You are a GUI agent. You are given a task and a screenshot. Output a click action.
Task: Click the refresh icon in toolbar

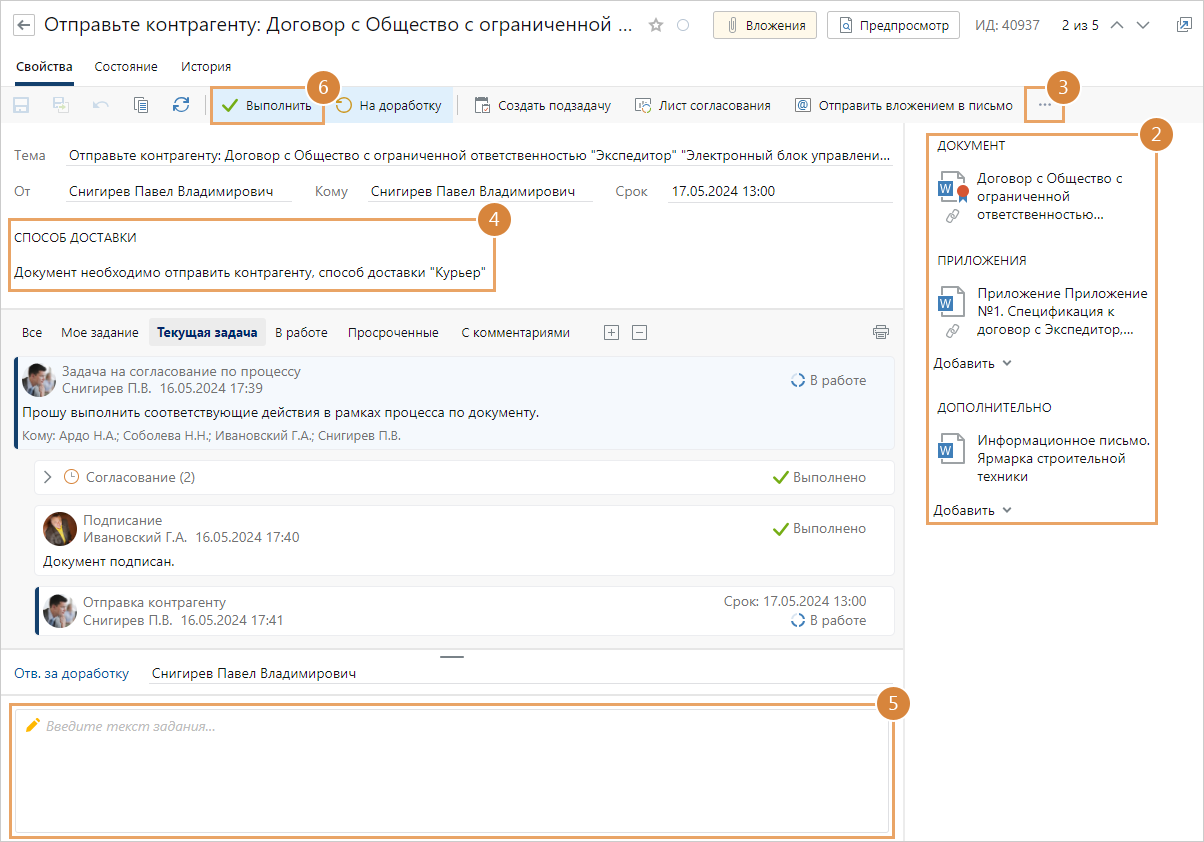[181, 105]
